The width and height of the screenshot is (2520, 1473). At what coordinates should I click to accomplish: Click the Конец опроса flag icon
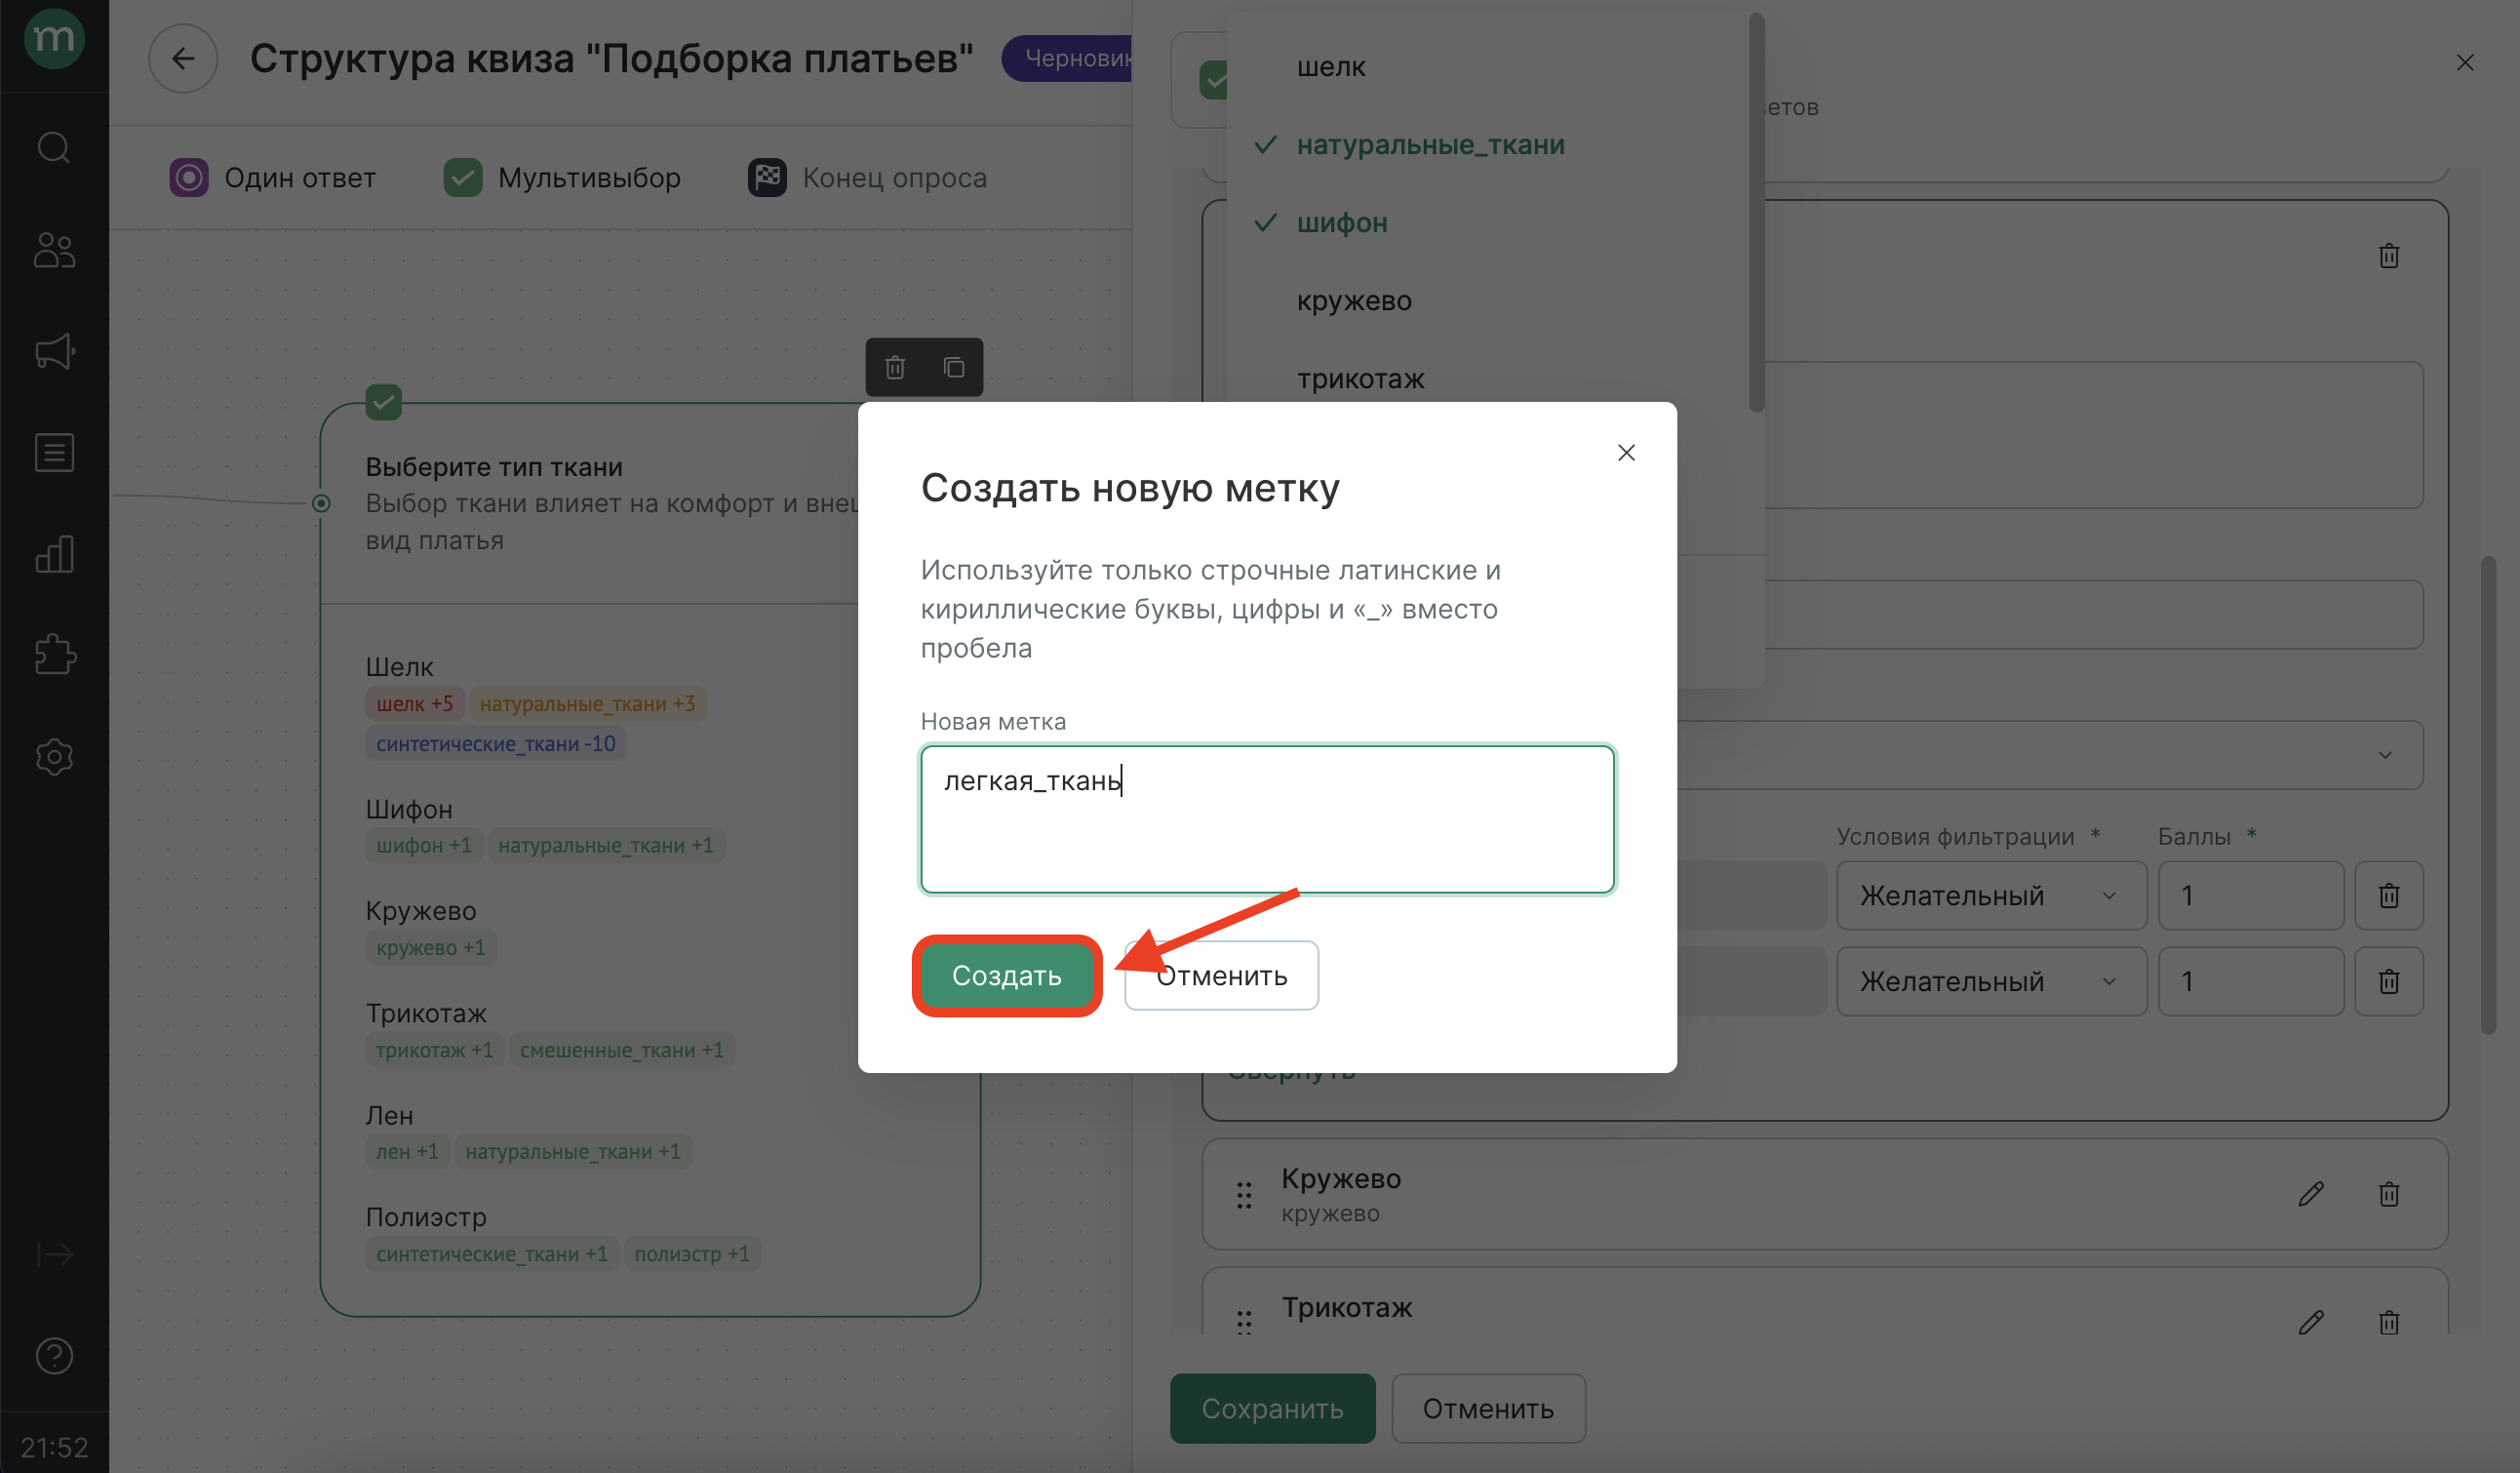[767, 178]
